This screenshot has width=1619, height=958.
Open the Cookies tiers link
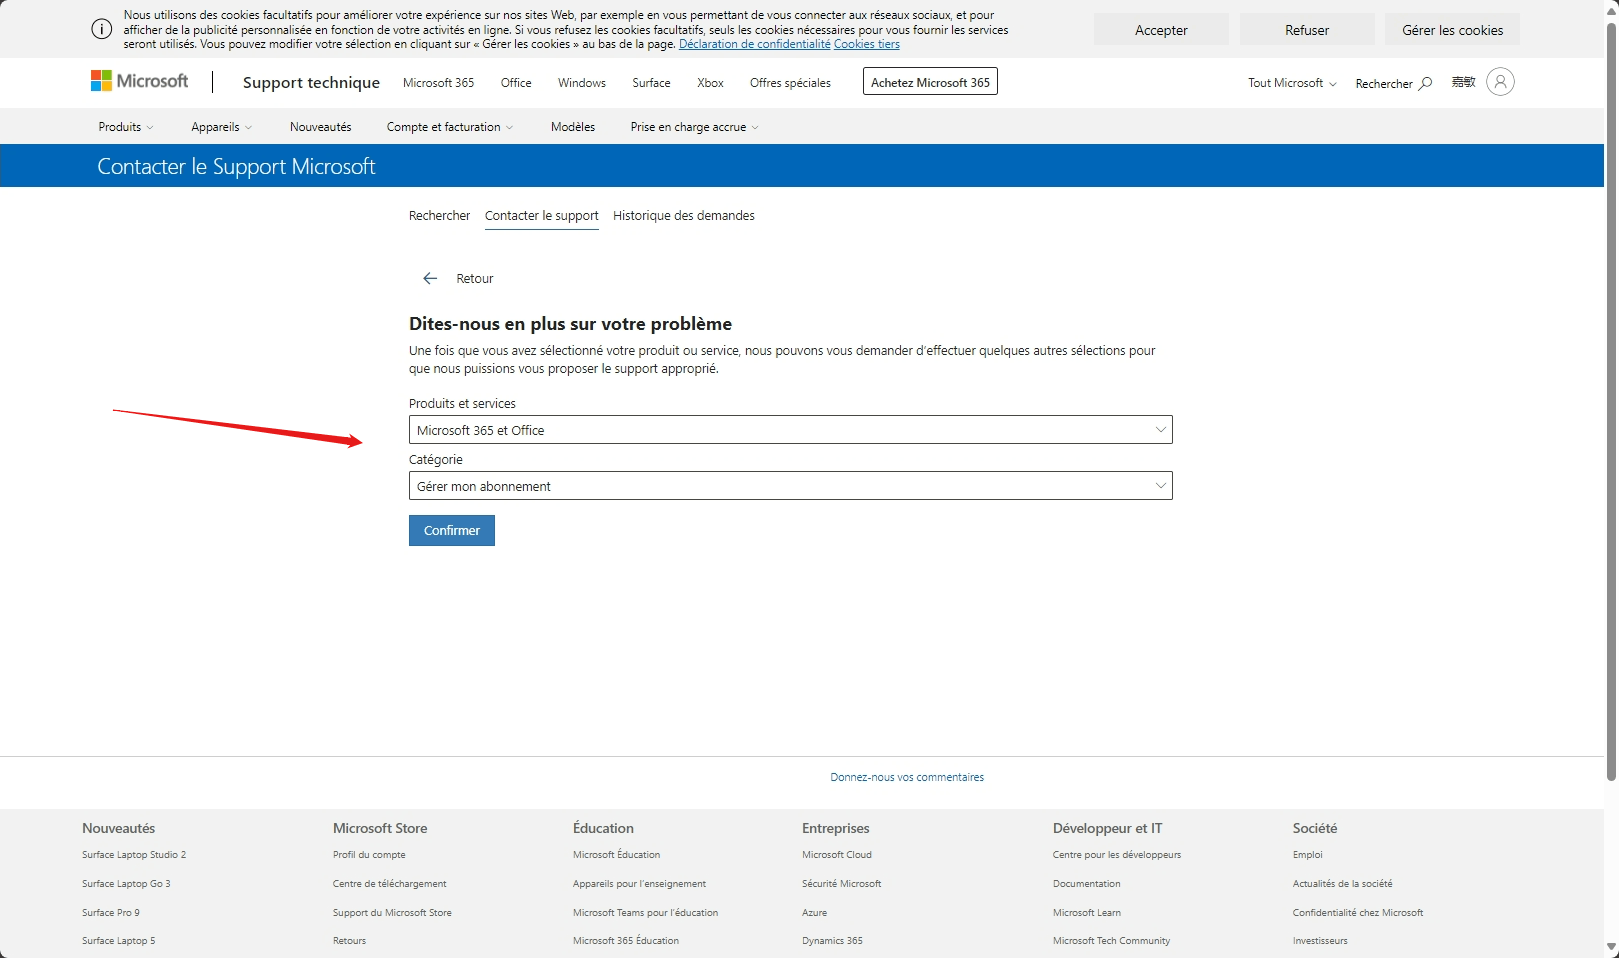867,44
